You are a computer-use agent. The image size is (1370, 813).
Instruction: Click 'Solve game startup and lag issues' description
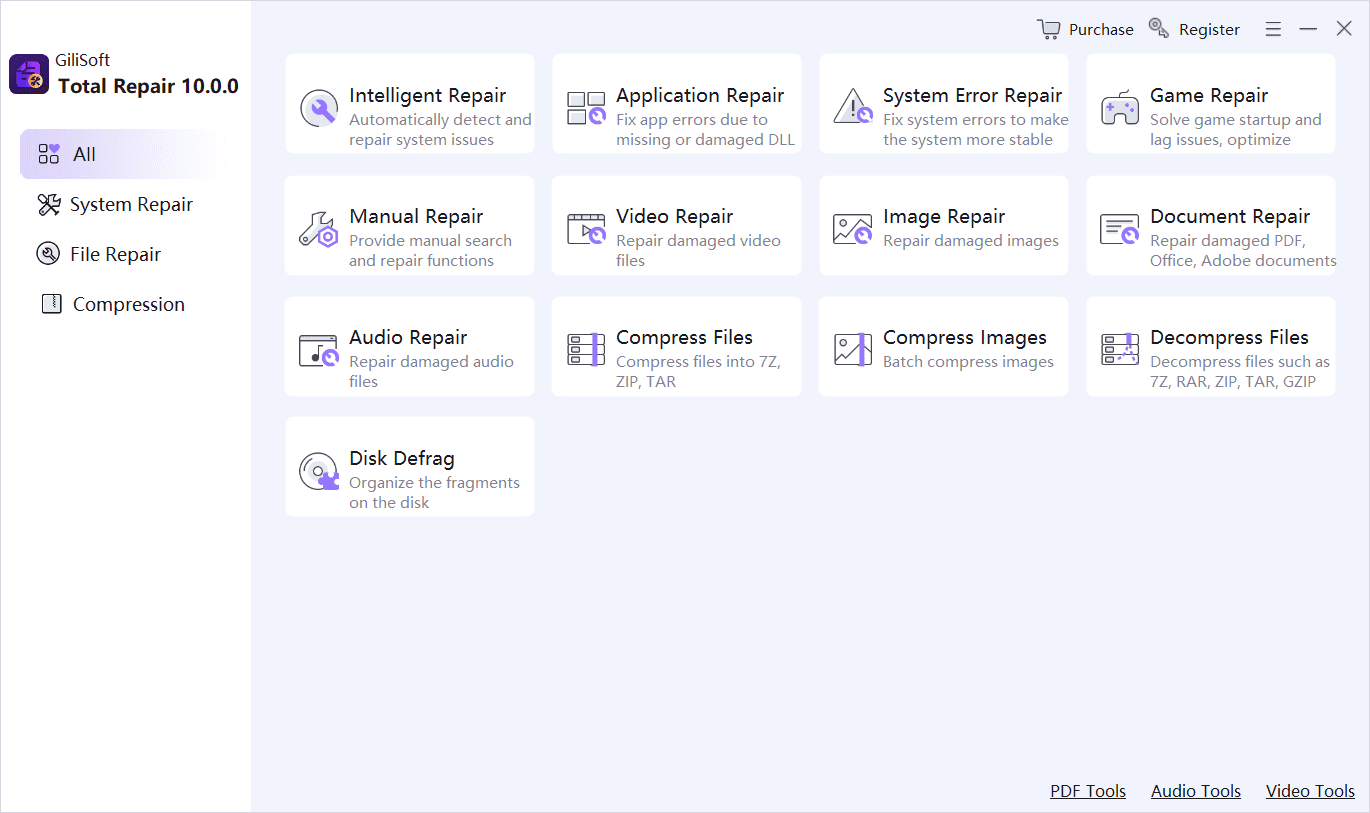coord(1236,130)
